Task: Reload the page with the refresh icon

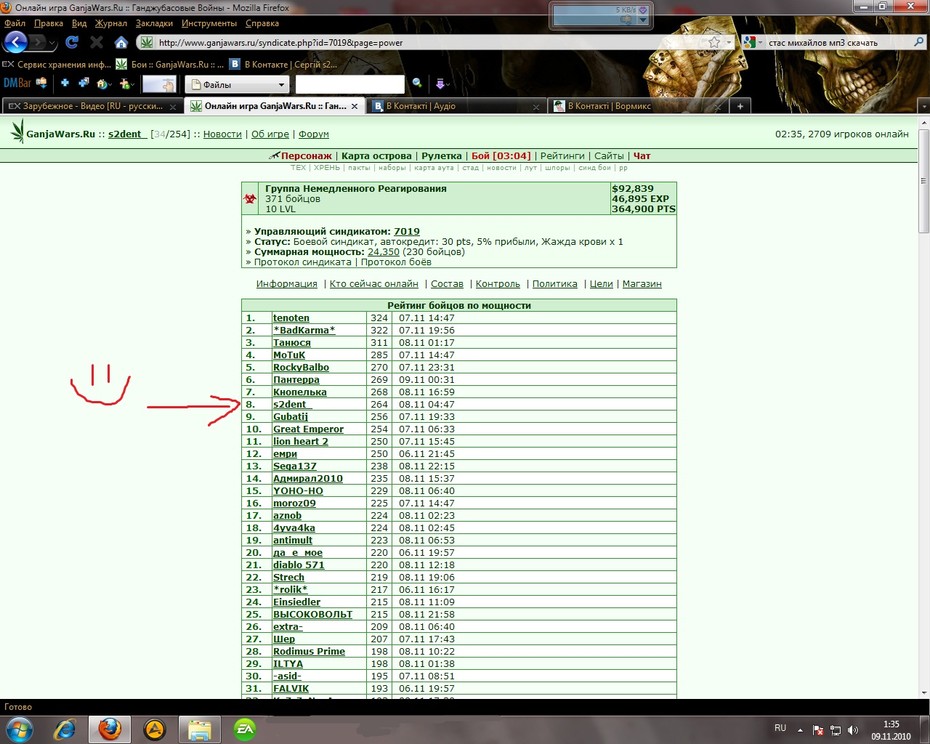Action: click(72, 42)
